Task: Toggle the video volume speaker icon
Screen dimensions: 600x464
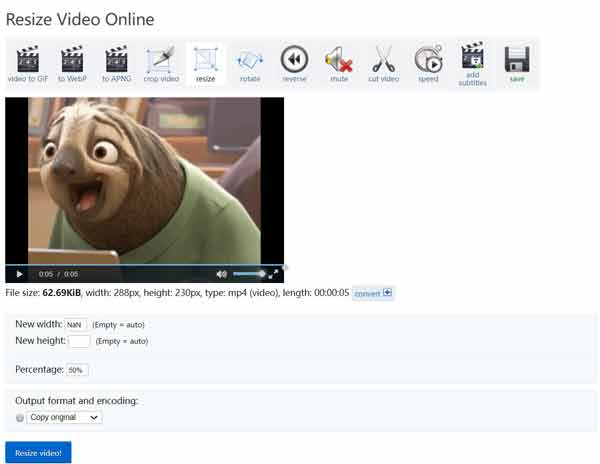Action: (221, 274)
